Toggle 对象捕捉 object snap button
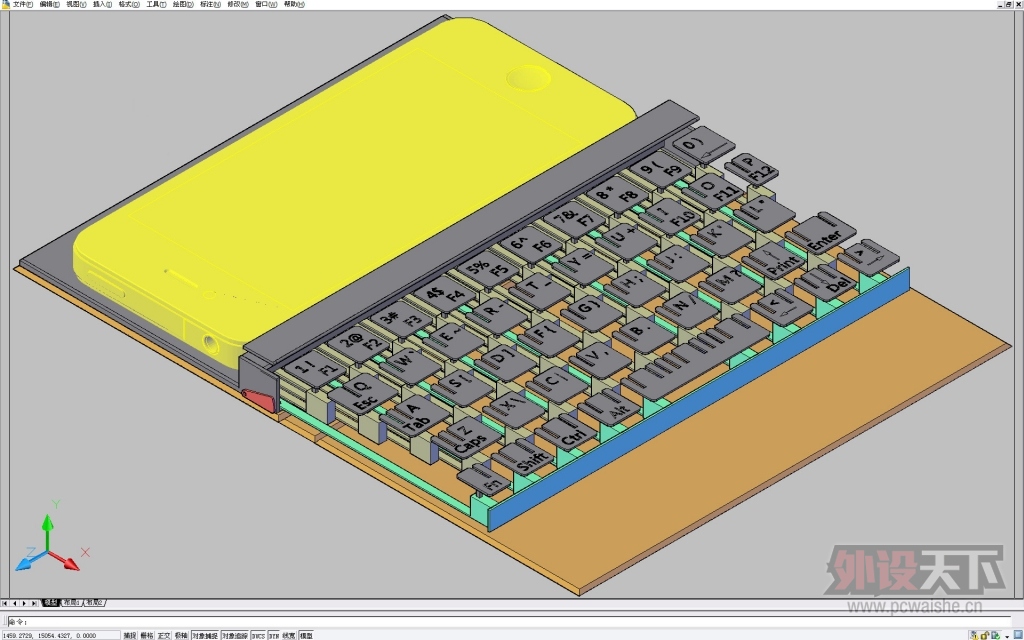 tap(205, 635)
